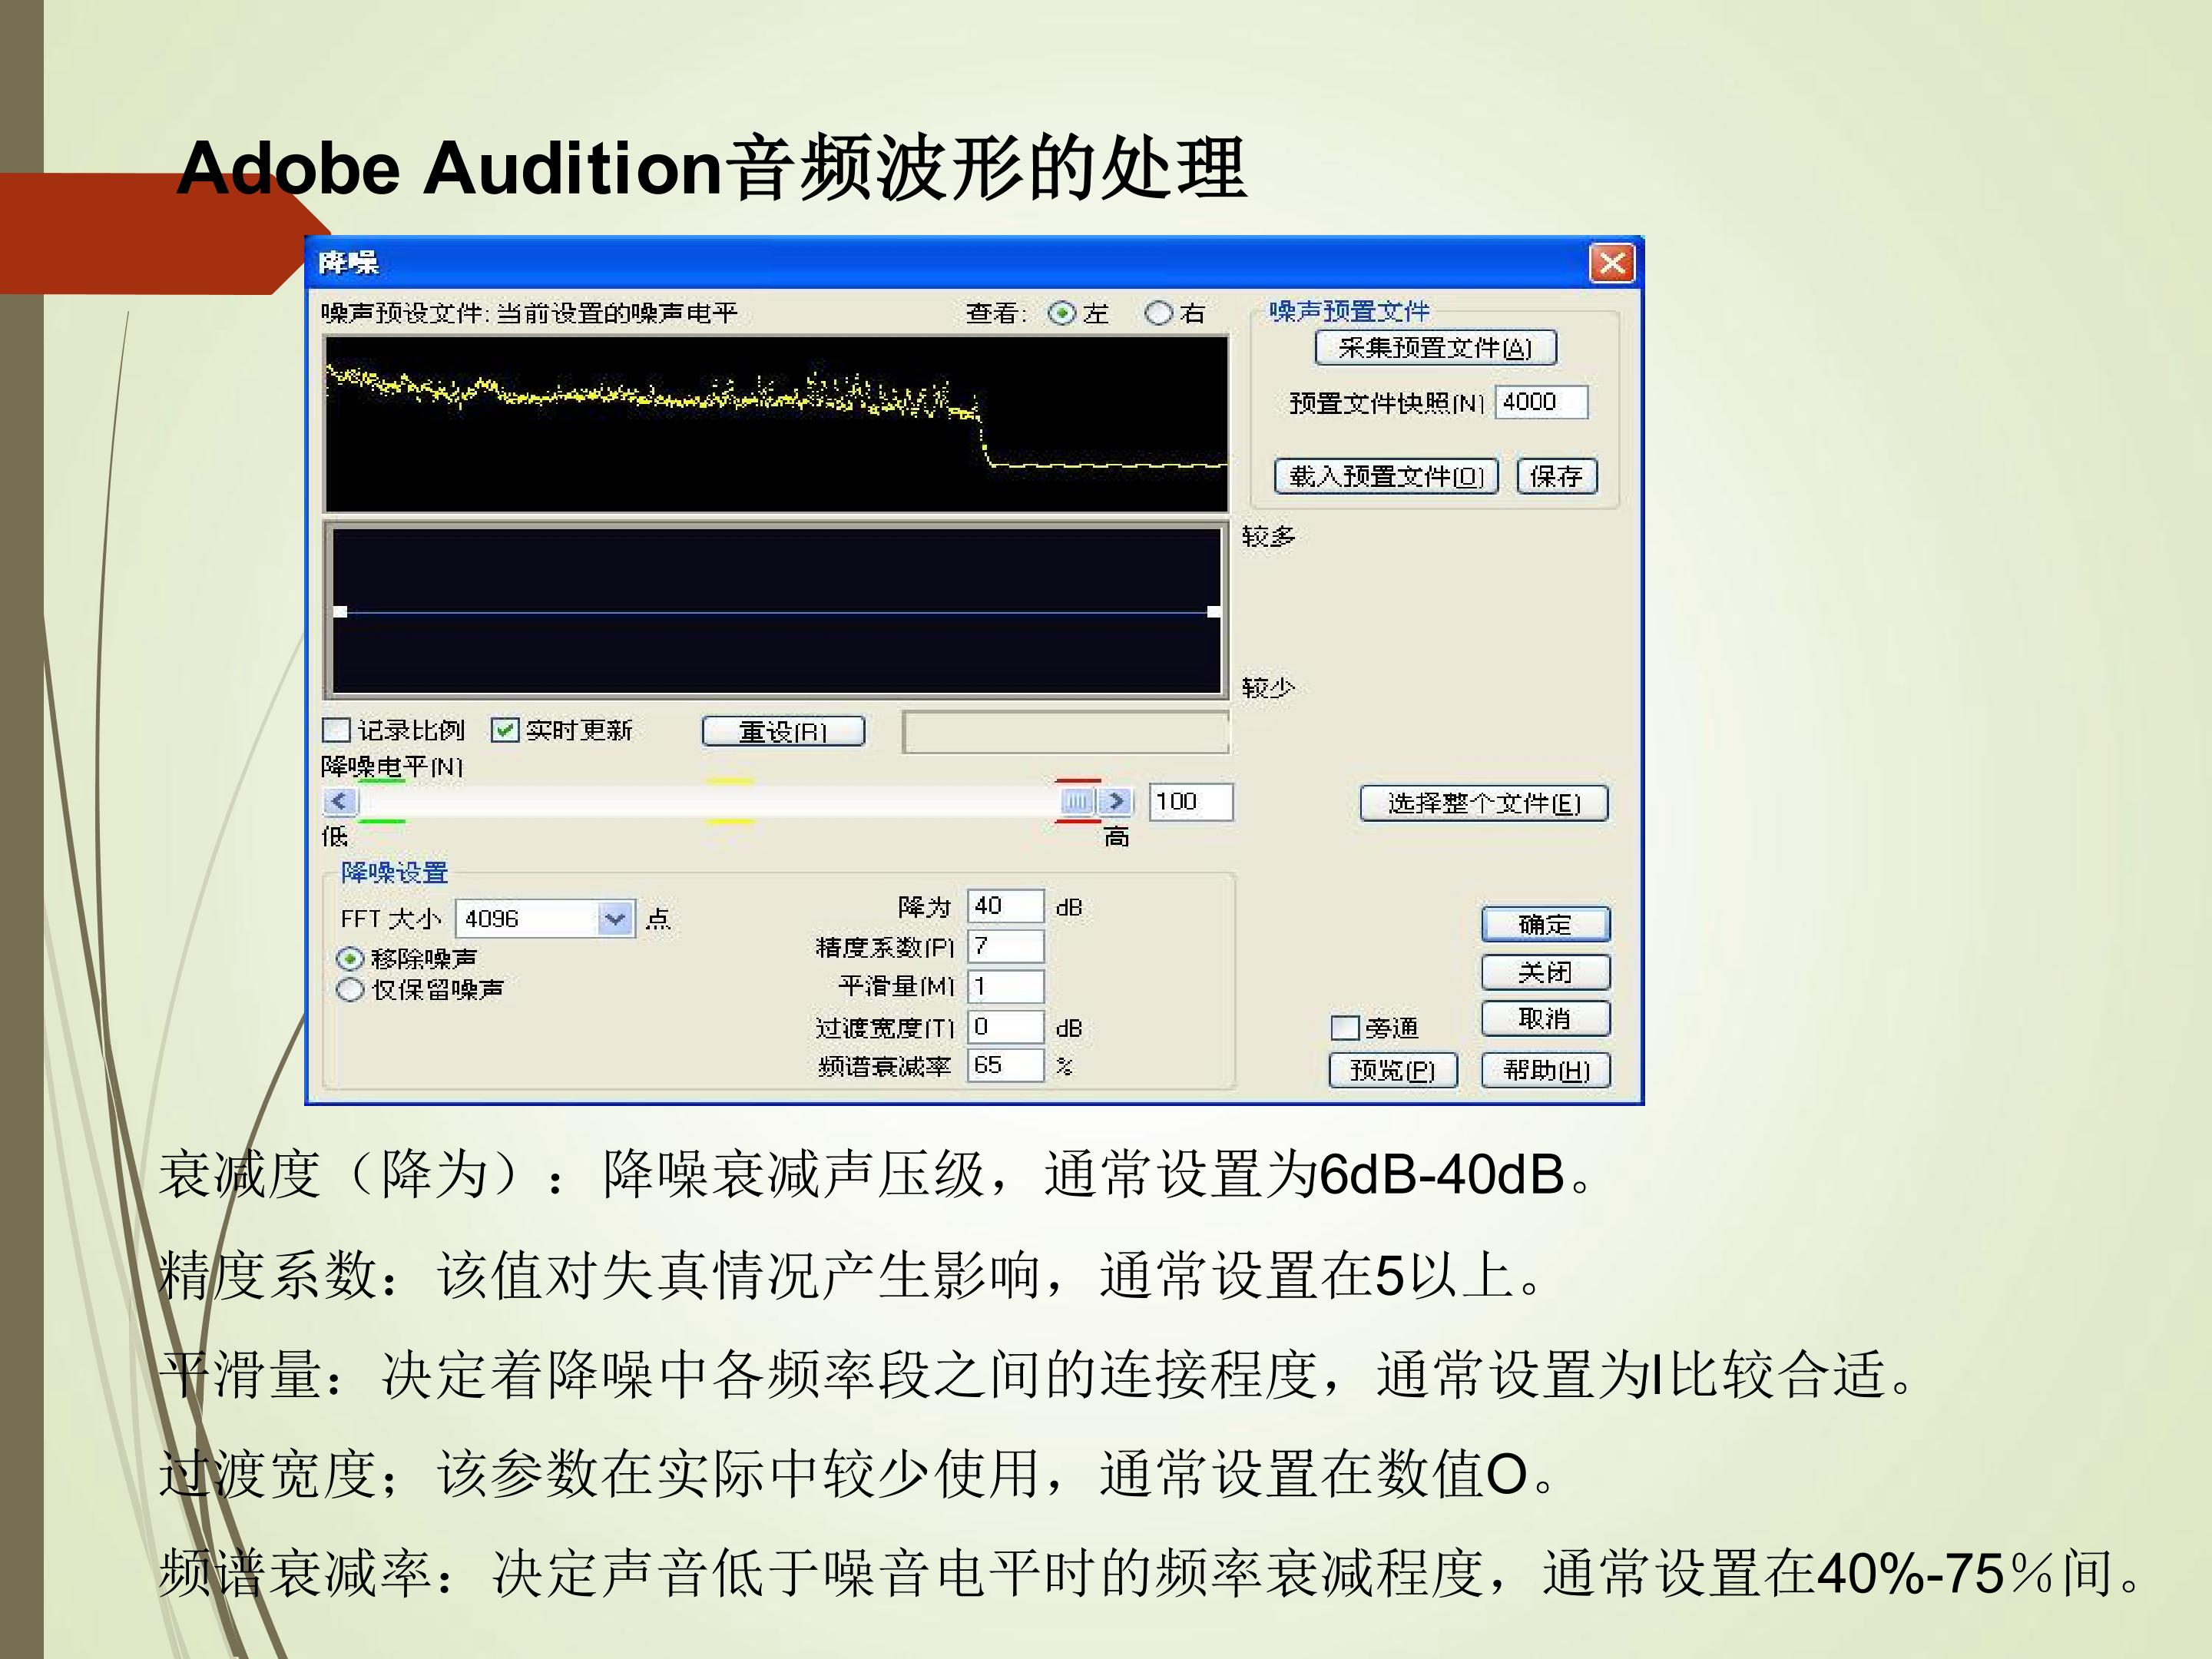2212x1659 pixels.
Task: Click the 重设 reset button
Action: (x=783, y=731)
